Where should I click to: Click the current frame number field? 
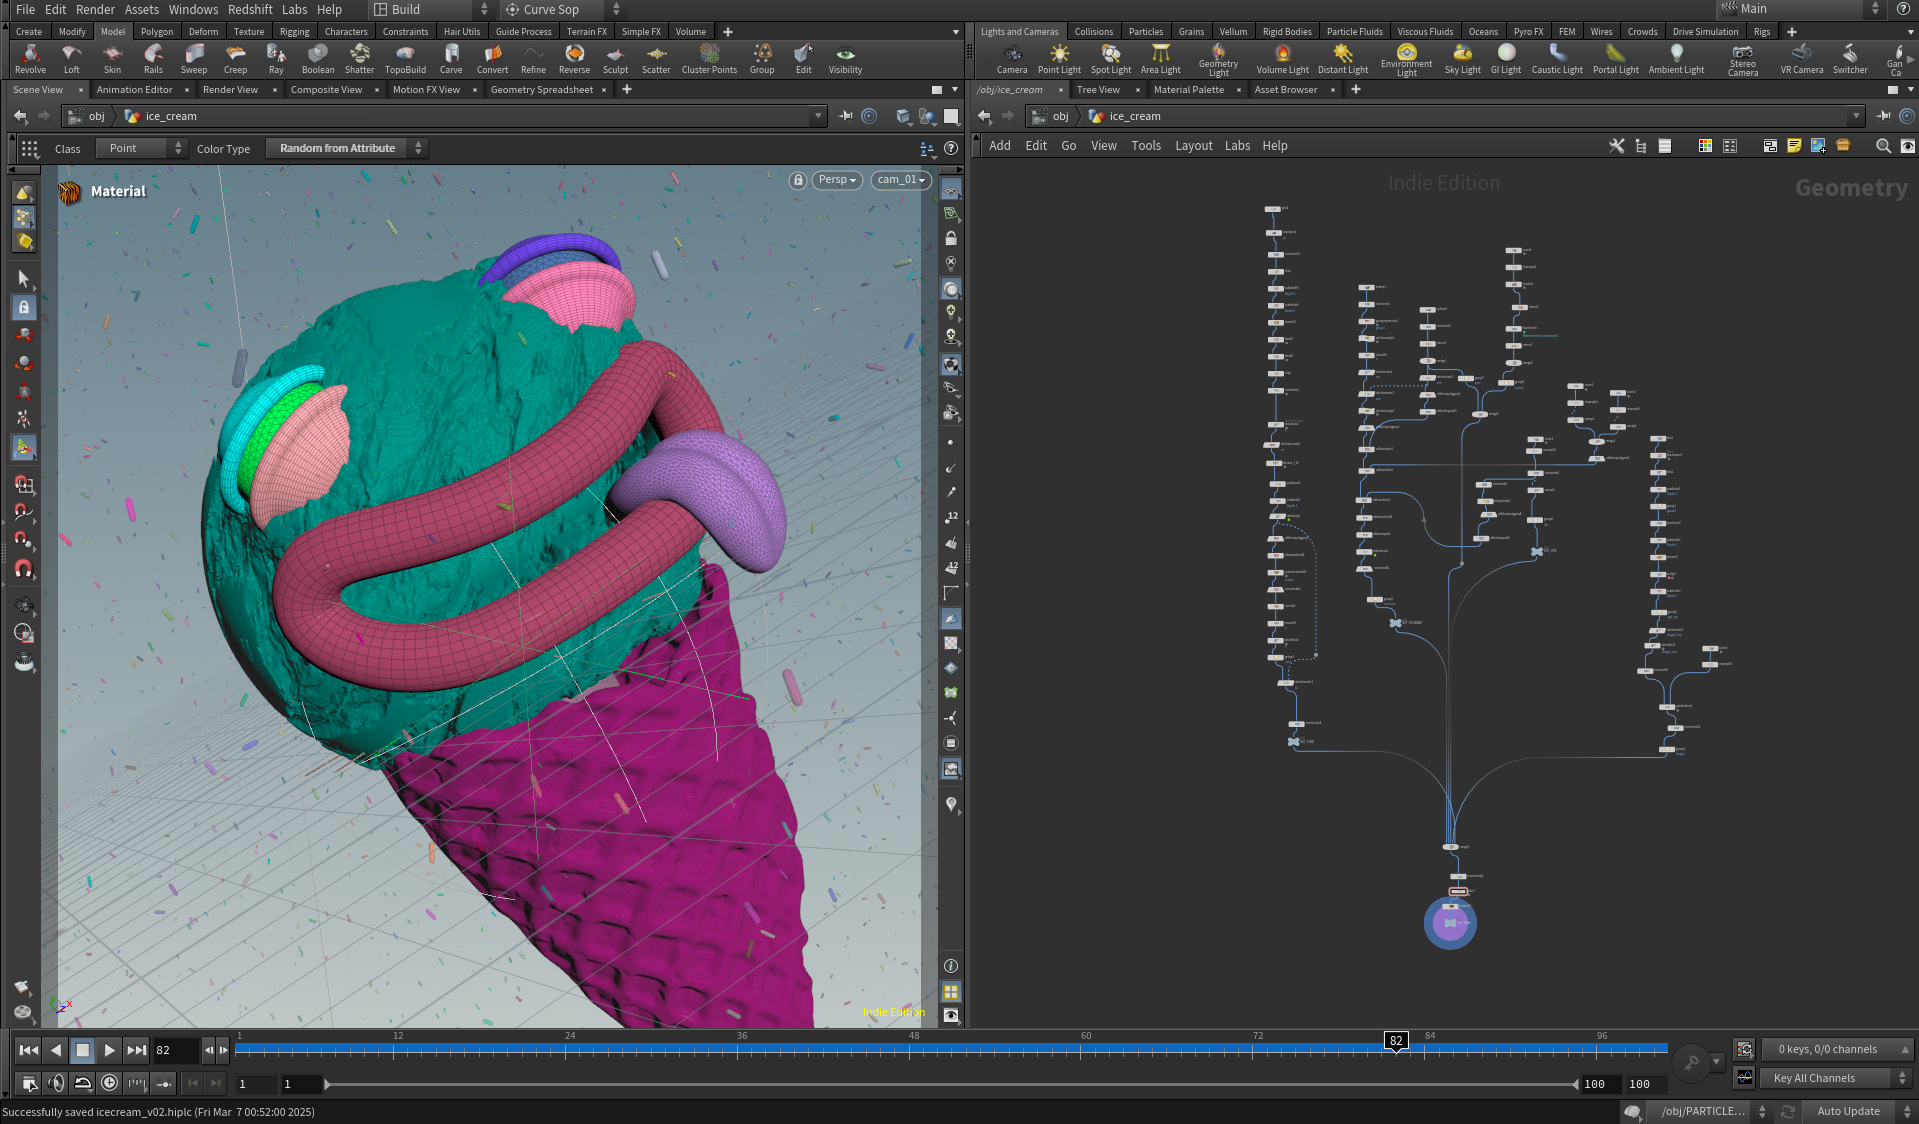(174, 1050)
